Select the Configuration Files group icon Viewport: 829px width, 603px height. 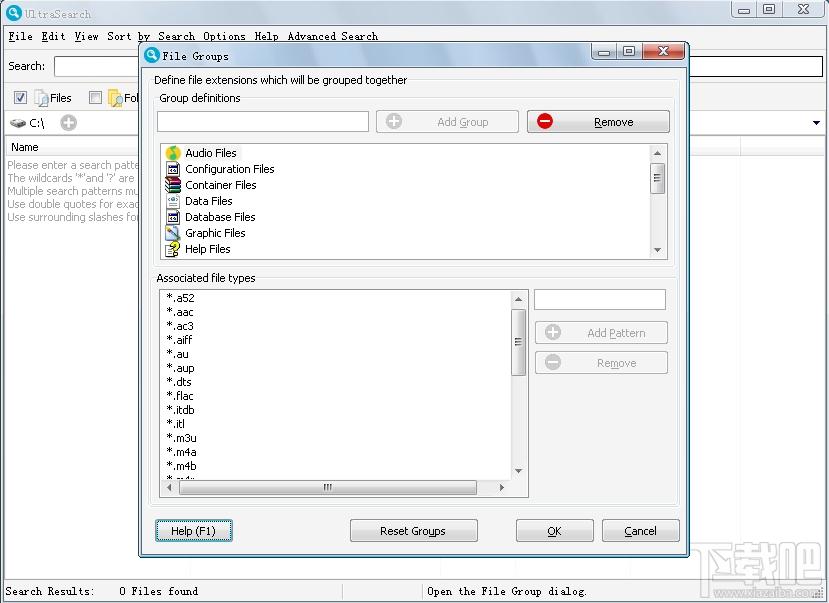point(173,169)
